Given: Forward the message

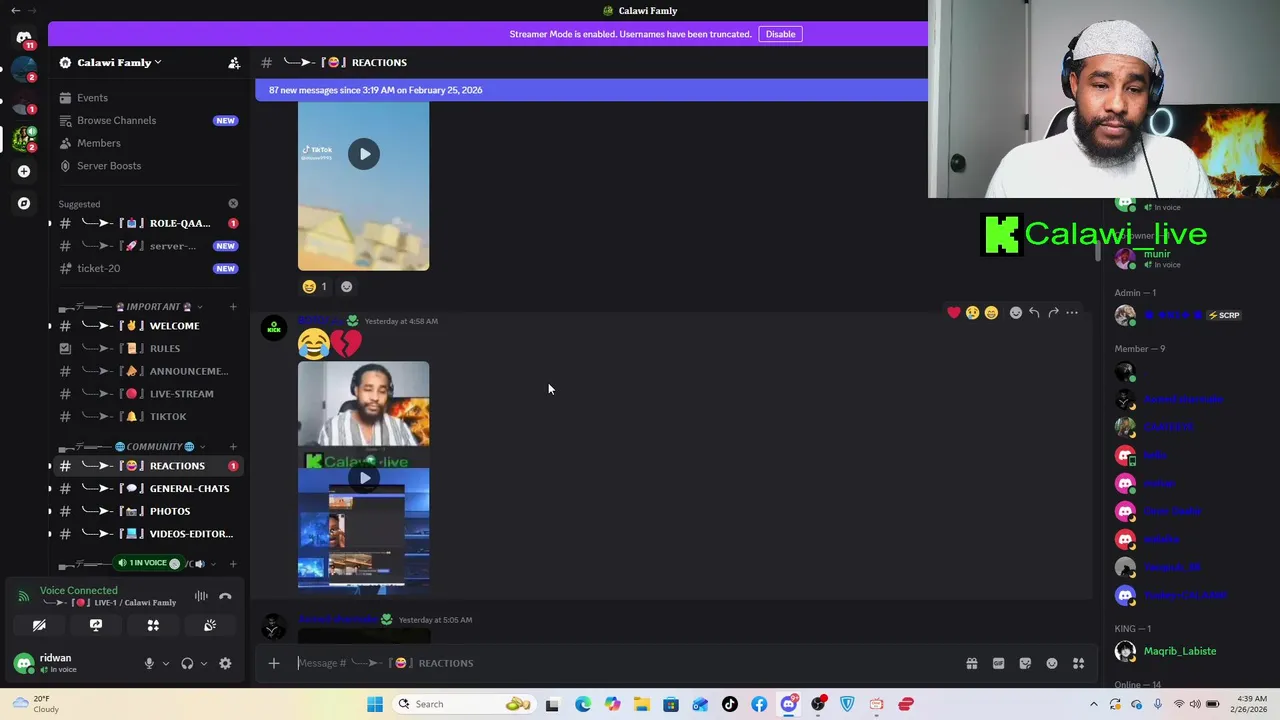Looking at the screenshot, I should [x=1053, y=313].
